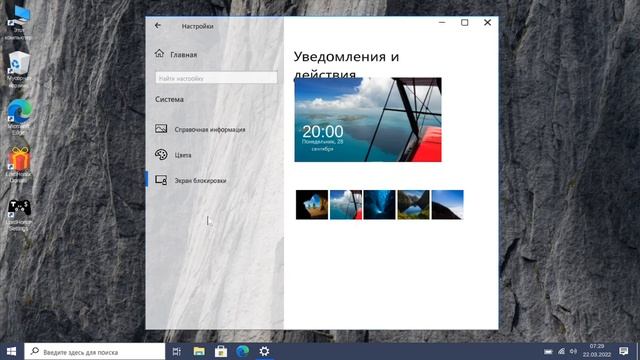Select the gift box desktop shortcut
Screen dimensions: 640x360
[x=19, y=164]
